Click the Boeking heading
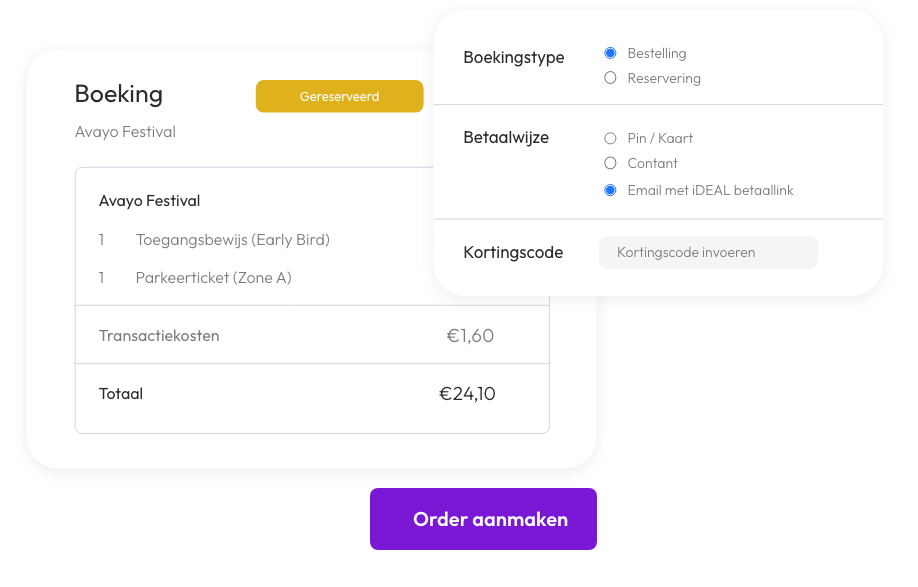The height and width of the screenshot is (587, 918). [119, 94]
